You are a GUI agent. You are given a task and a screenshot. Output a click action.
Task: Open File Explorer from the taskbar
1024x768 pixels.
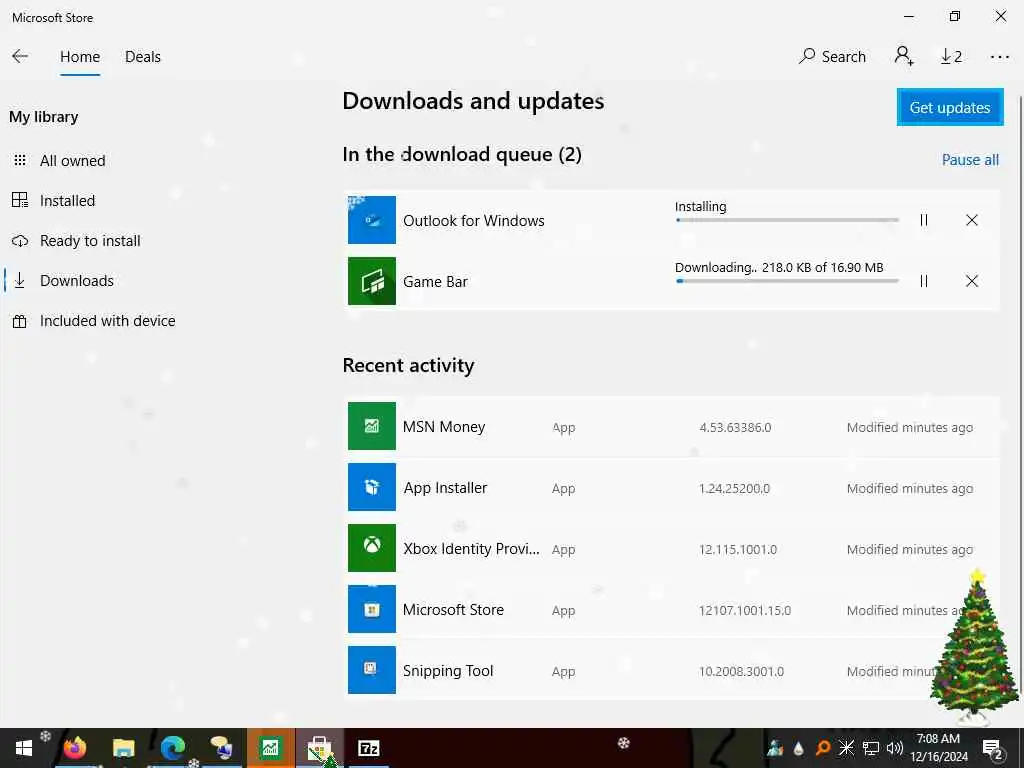pos(123,748)
